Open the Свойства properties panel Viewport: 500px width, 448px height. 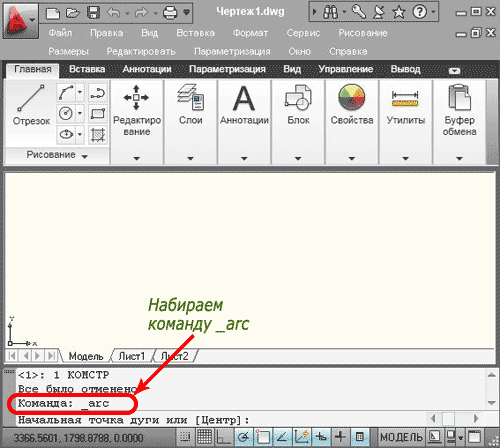click(x=352, y=122)
